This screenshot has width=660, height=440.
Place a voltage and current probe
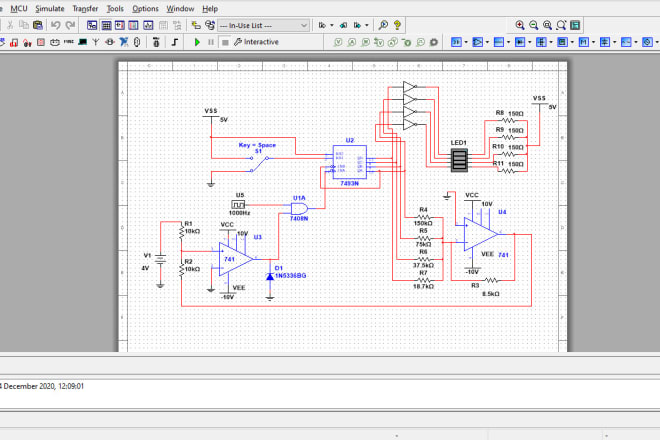pos(393,42)
